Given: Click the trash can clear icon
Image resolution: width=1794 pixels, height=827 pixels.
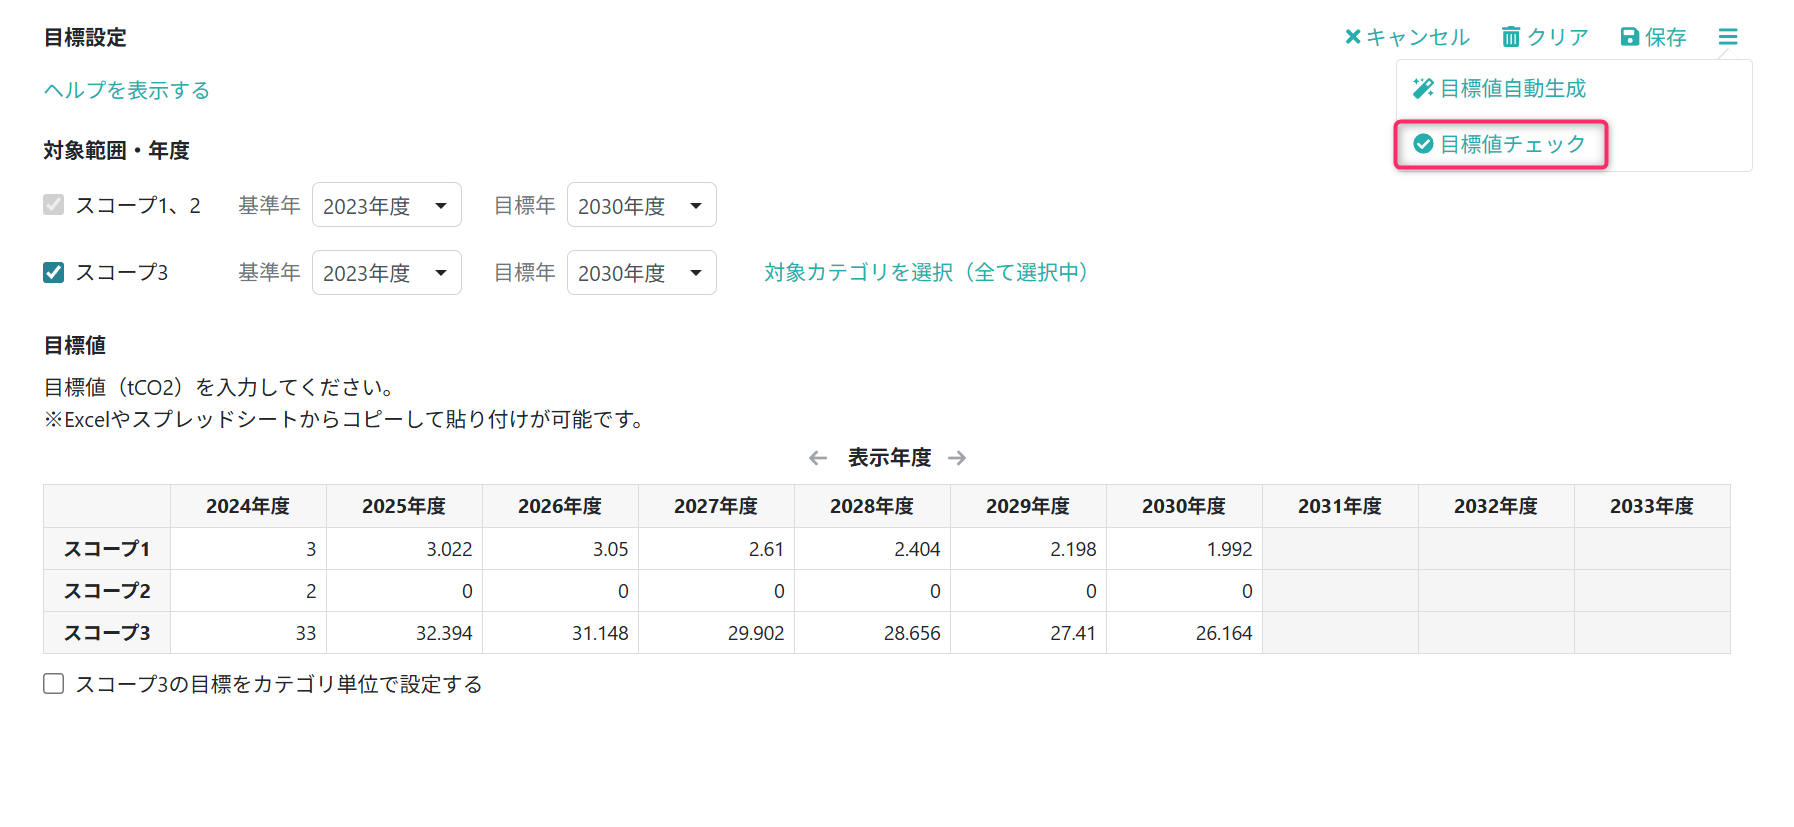Looking at the screenshot, I should [1510, 37].
